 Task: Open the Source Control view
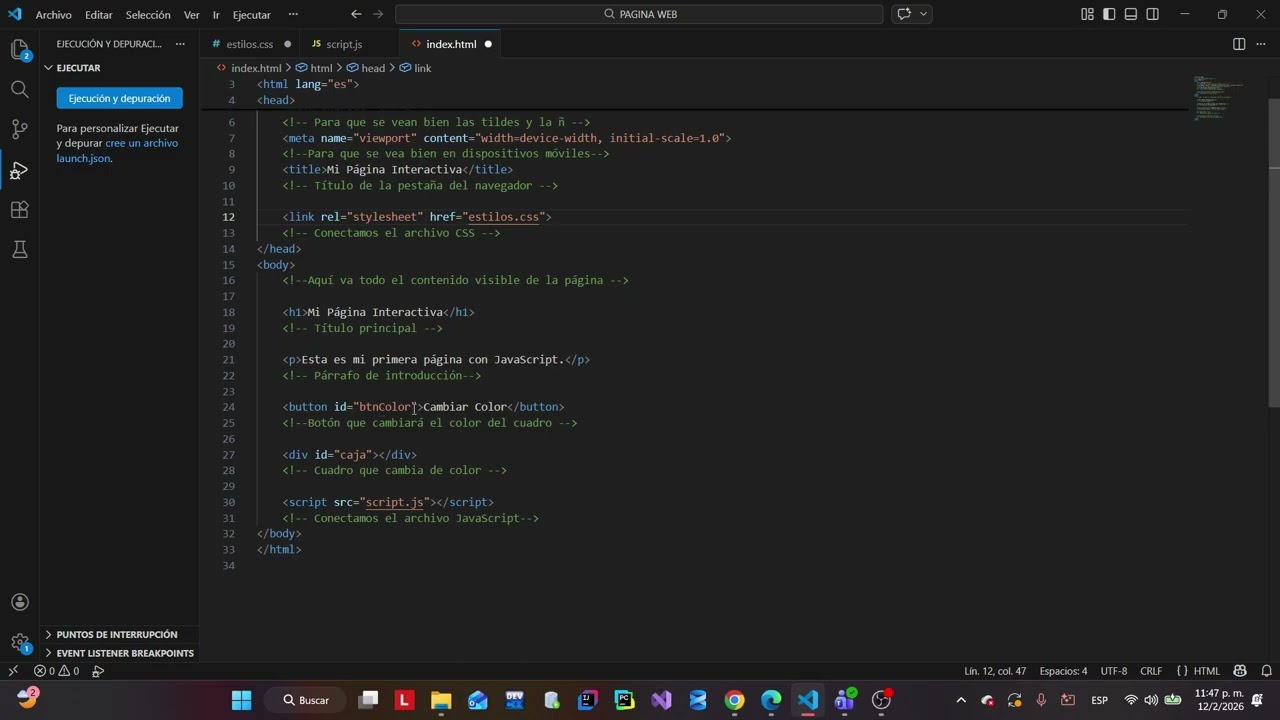point(19,129)
